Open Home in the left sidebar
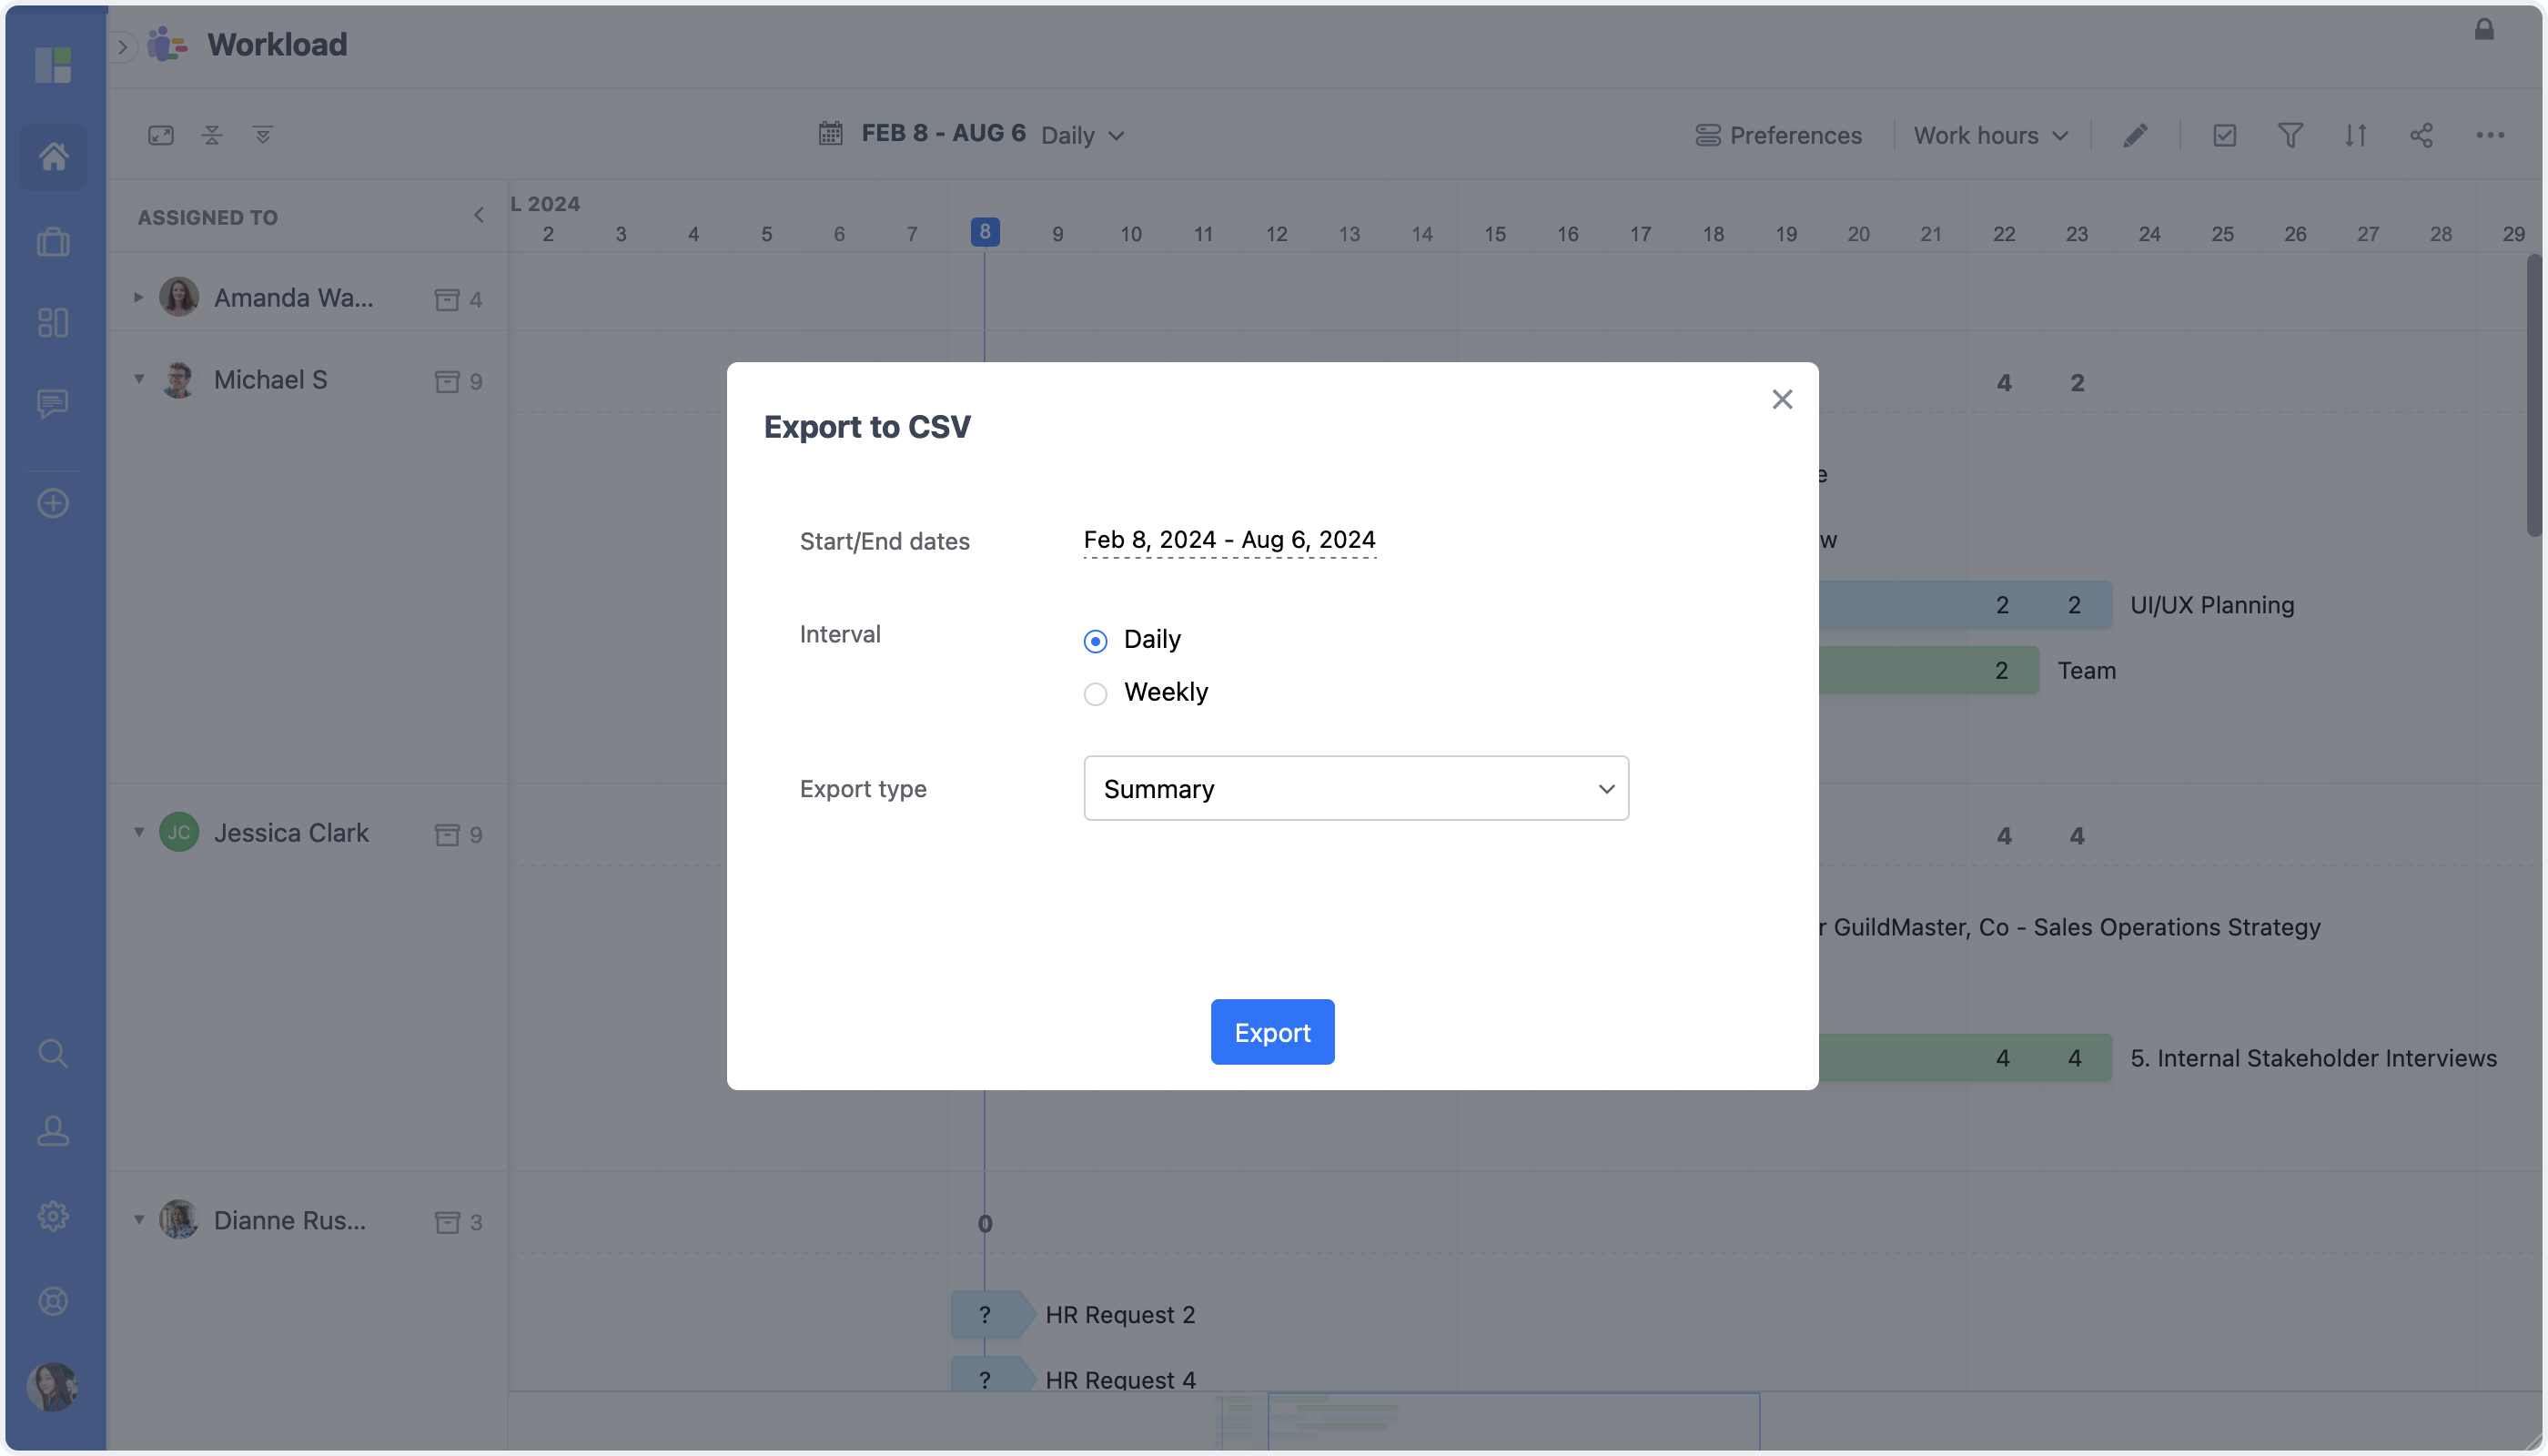Screen dimensions: 2548x1456 [53, 156]
